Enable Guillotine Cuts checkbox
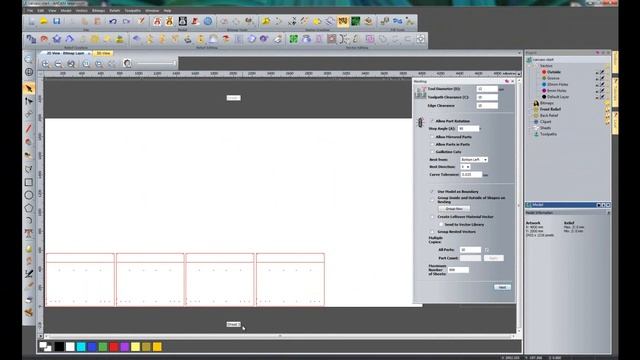 pyautogui.click(x=432, y=151)
